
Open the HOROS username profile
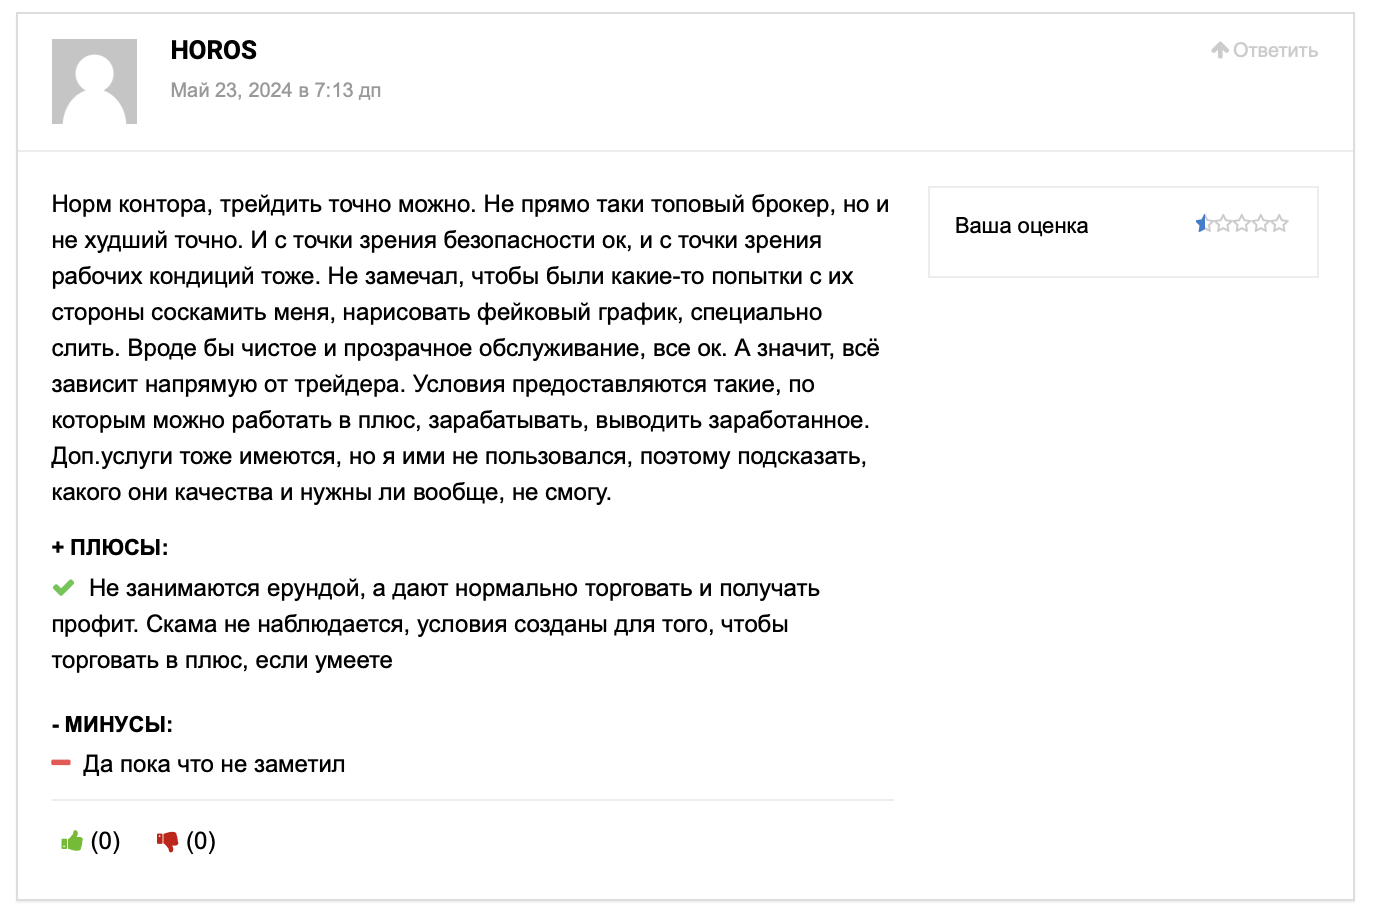[214, 50]
